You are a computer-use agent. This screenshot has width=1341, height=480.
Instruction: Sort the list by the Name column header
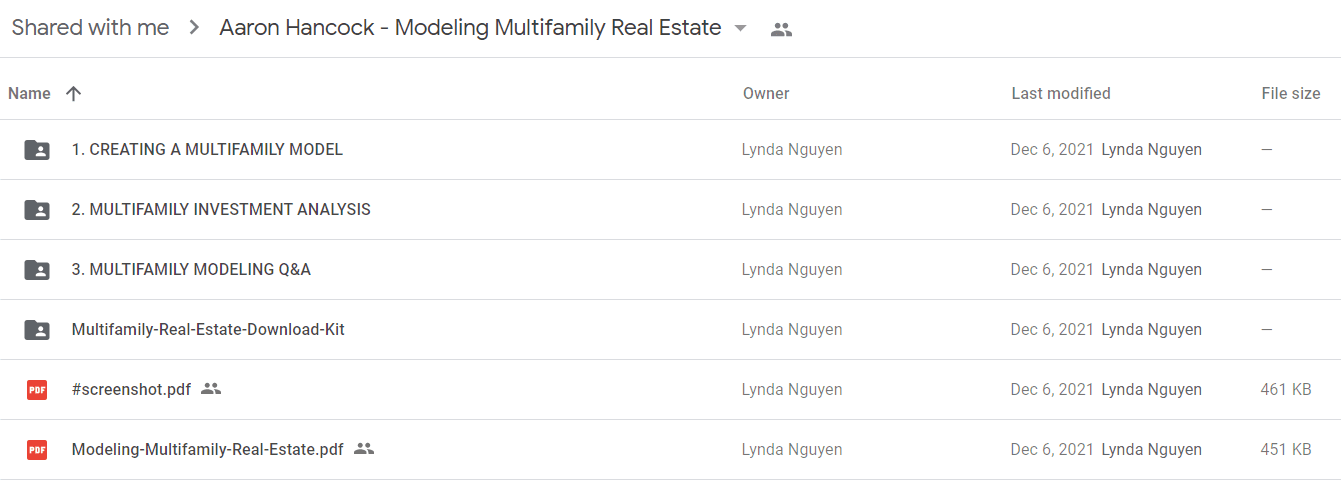(29, 93)
